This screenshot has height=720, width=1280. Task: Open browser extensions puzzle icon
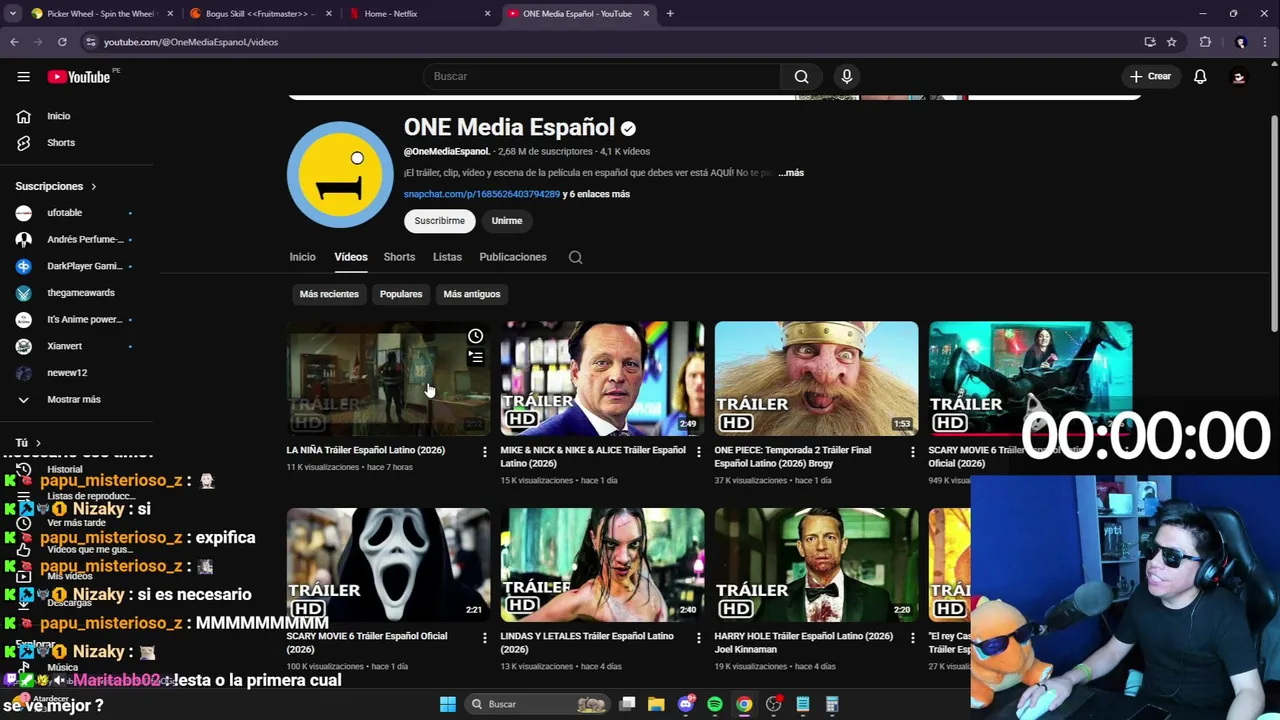[1205, 42]
